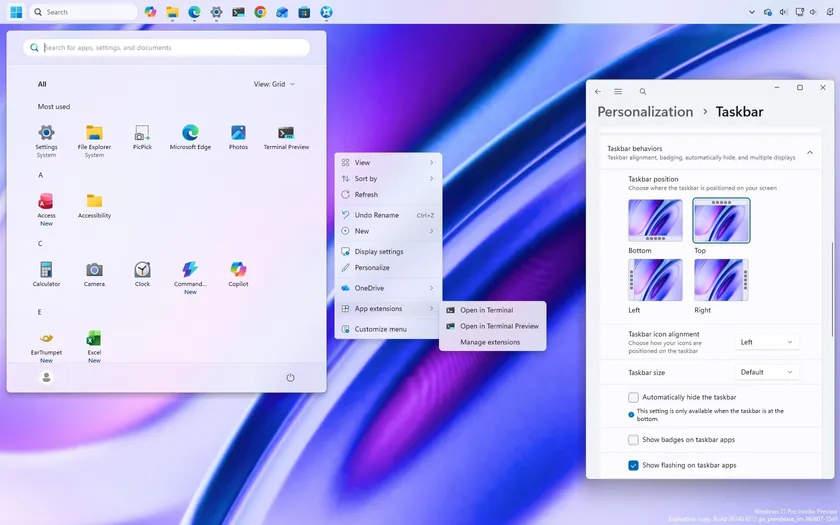840x525 pixels.
Task: Expand the New submenu in context menu
Action: (388, 231)
